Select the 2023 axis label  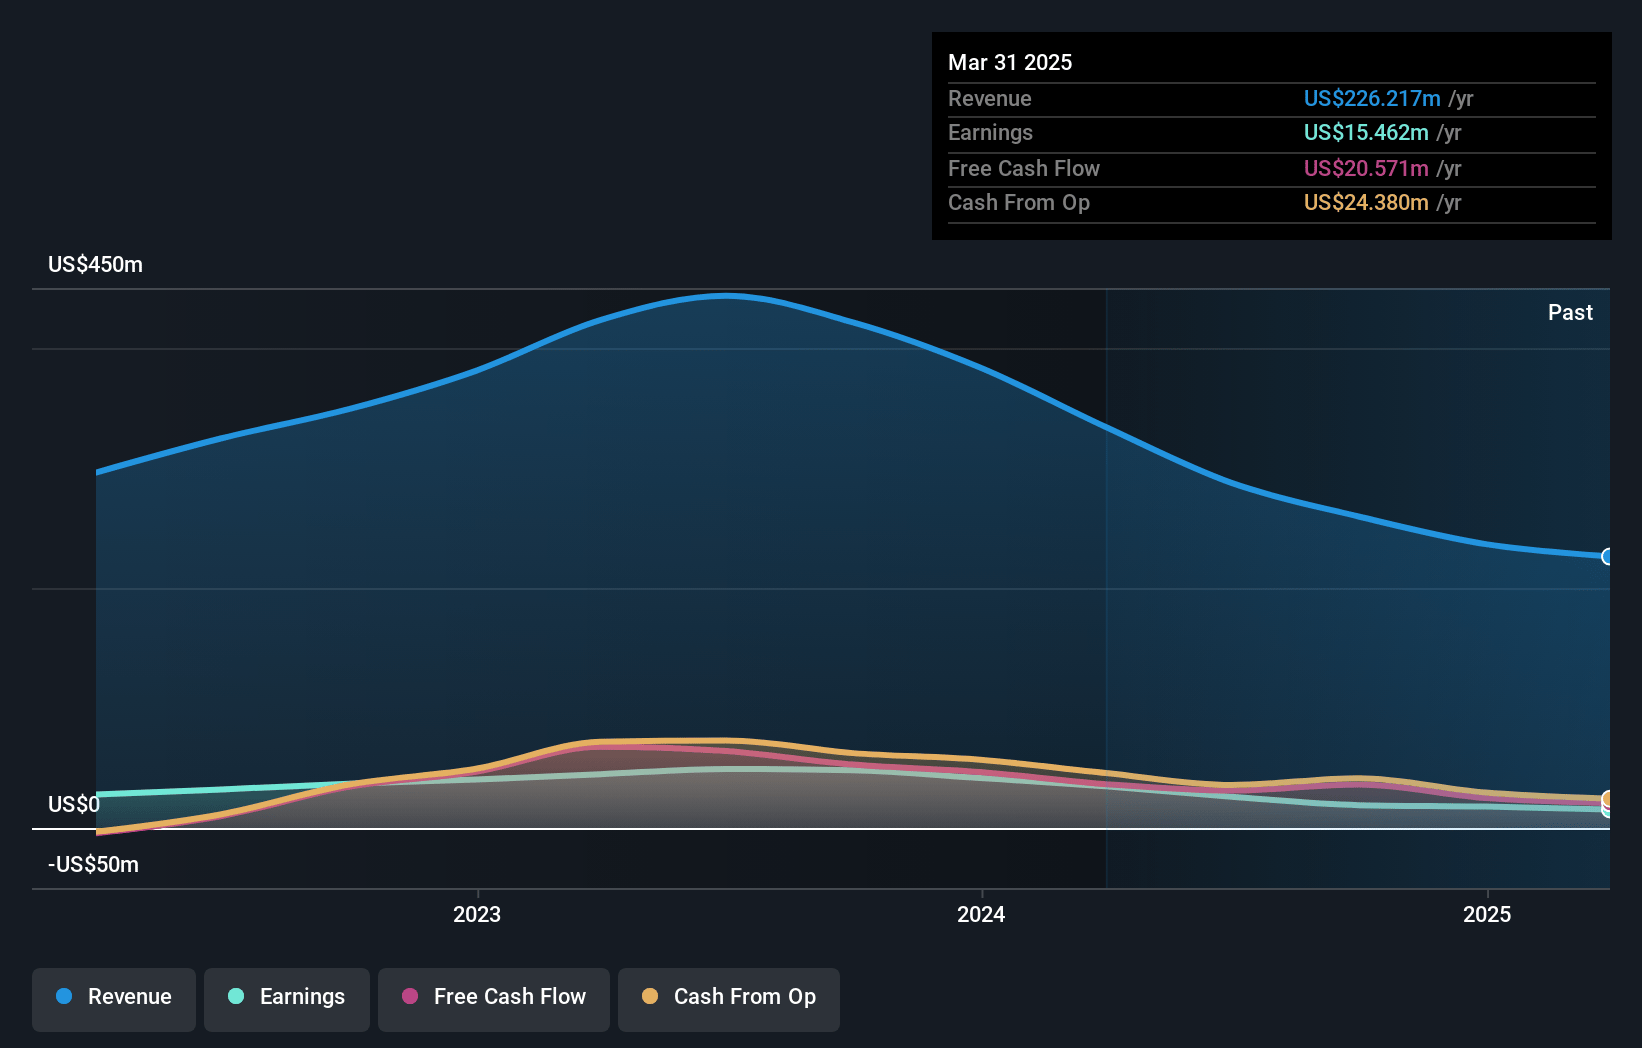pos(477,914)
